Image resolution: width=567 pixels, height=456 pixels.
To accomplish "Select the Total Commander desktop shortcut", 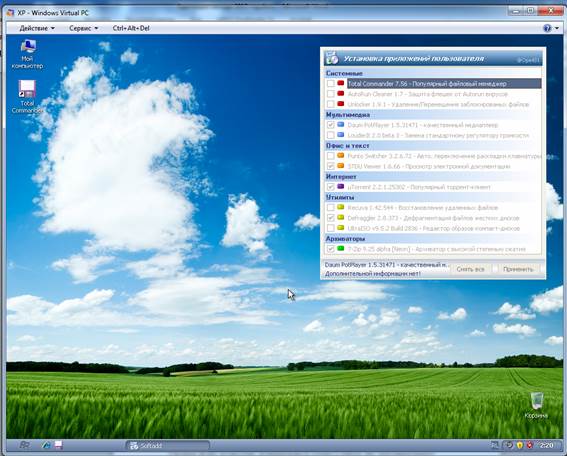I will [x=27, y=97].
